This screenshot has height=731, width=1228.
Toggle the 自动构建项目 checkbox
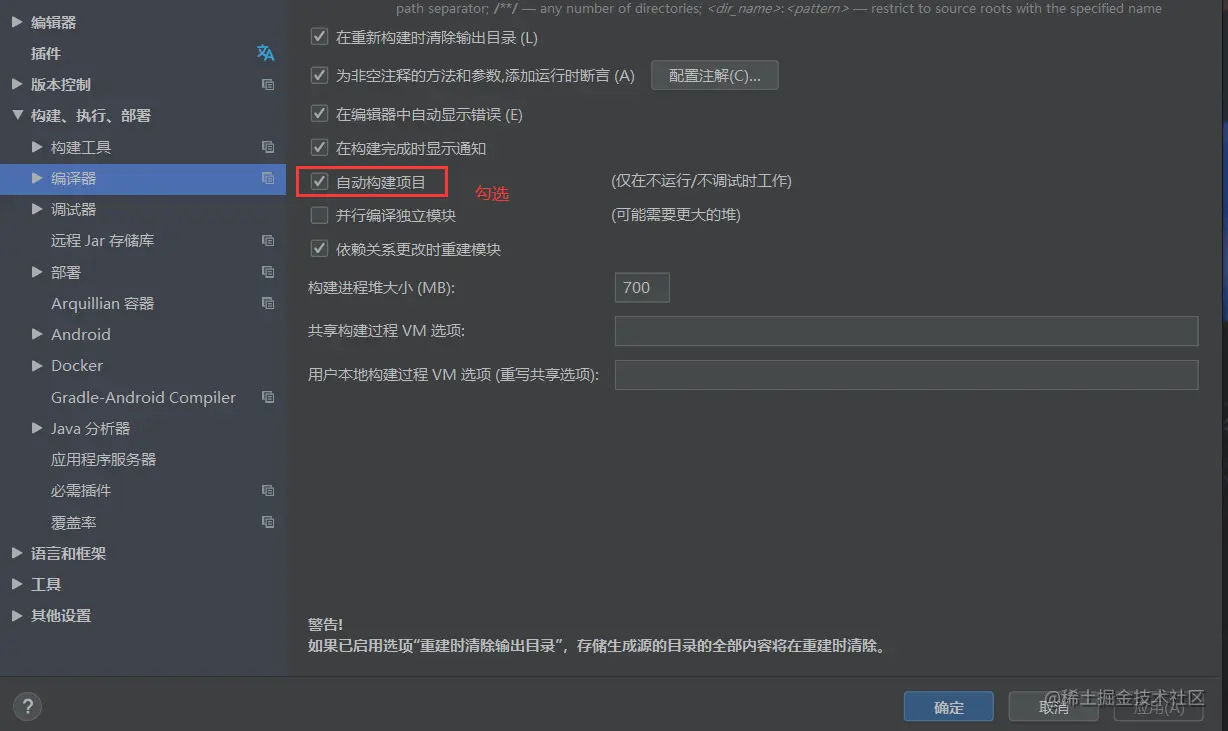coord(320,182)
